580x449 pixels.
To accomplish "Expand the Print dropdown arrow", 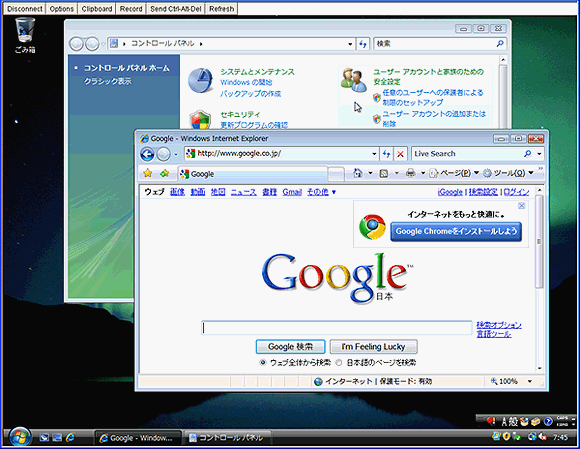I will [423, 173].
